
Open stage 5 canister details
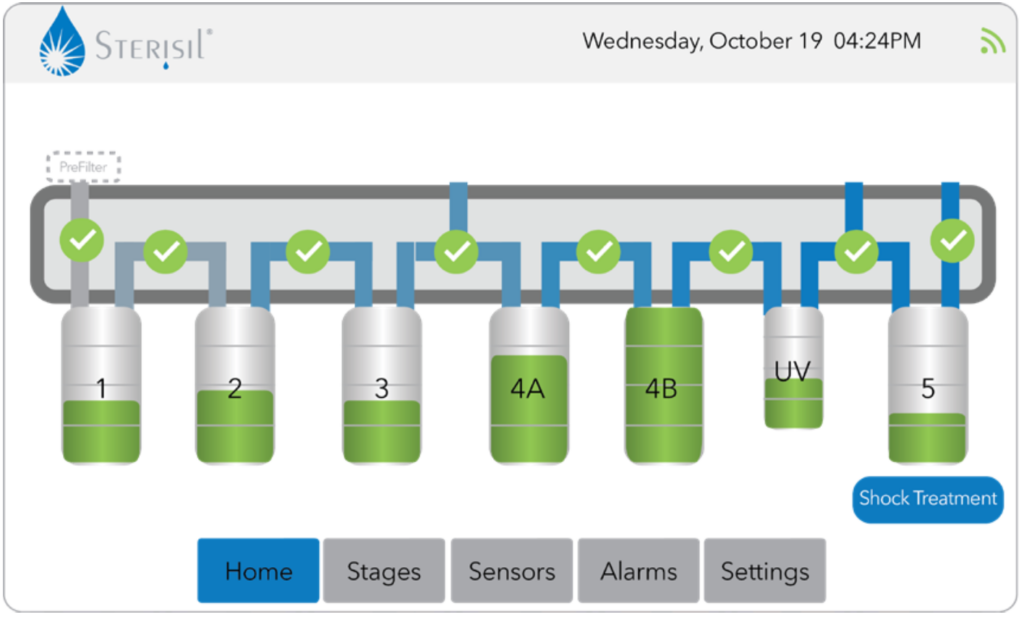click(x=927, y=387)
